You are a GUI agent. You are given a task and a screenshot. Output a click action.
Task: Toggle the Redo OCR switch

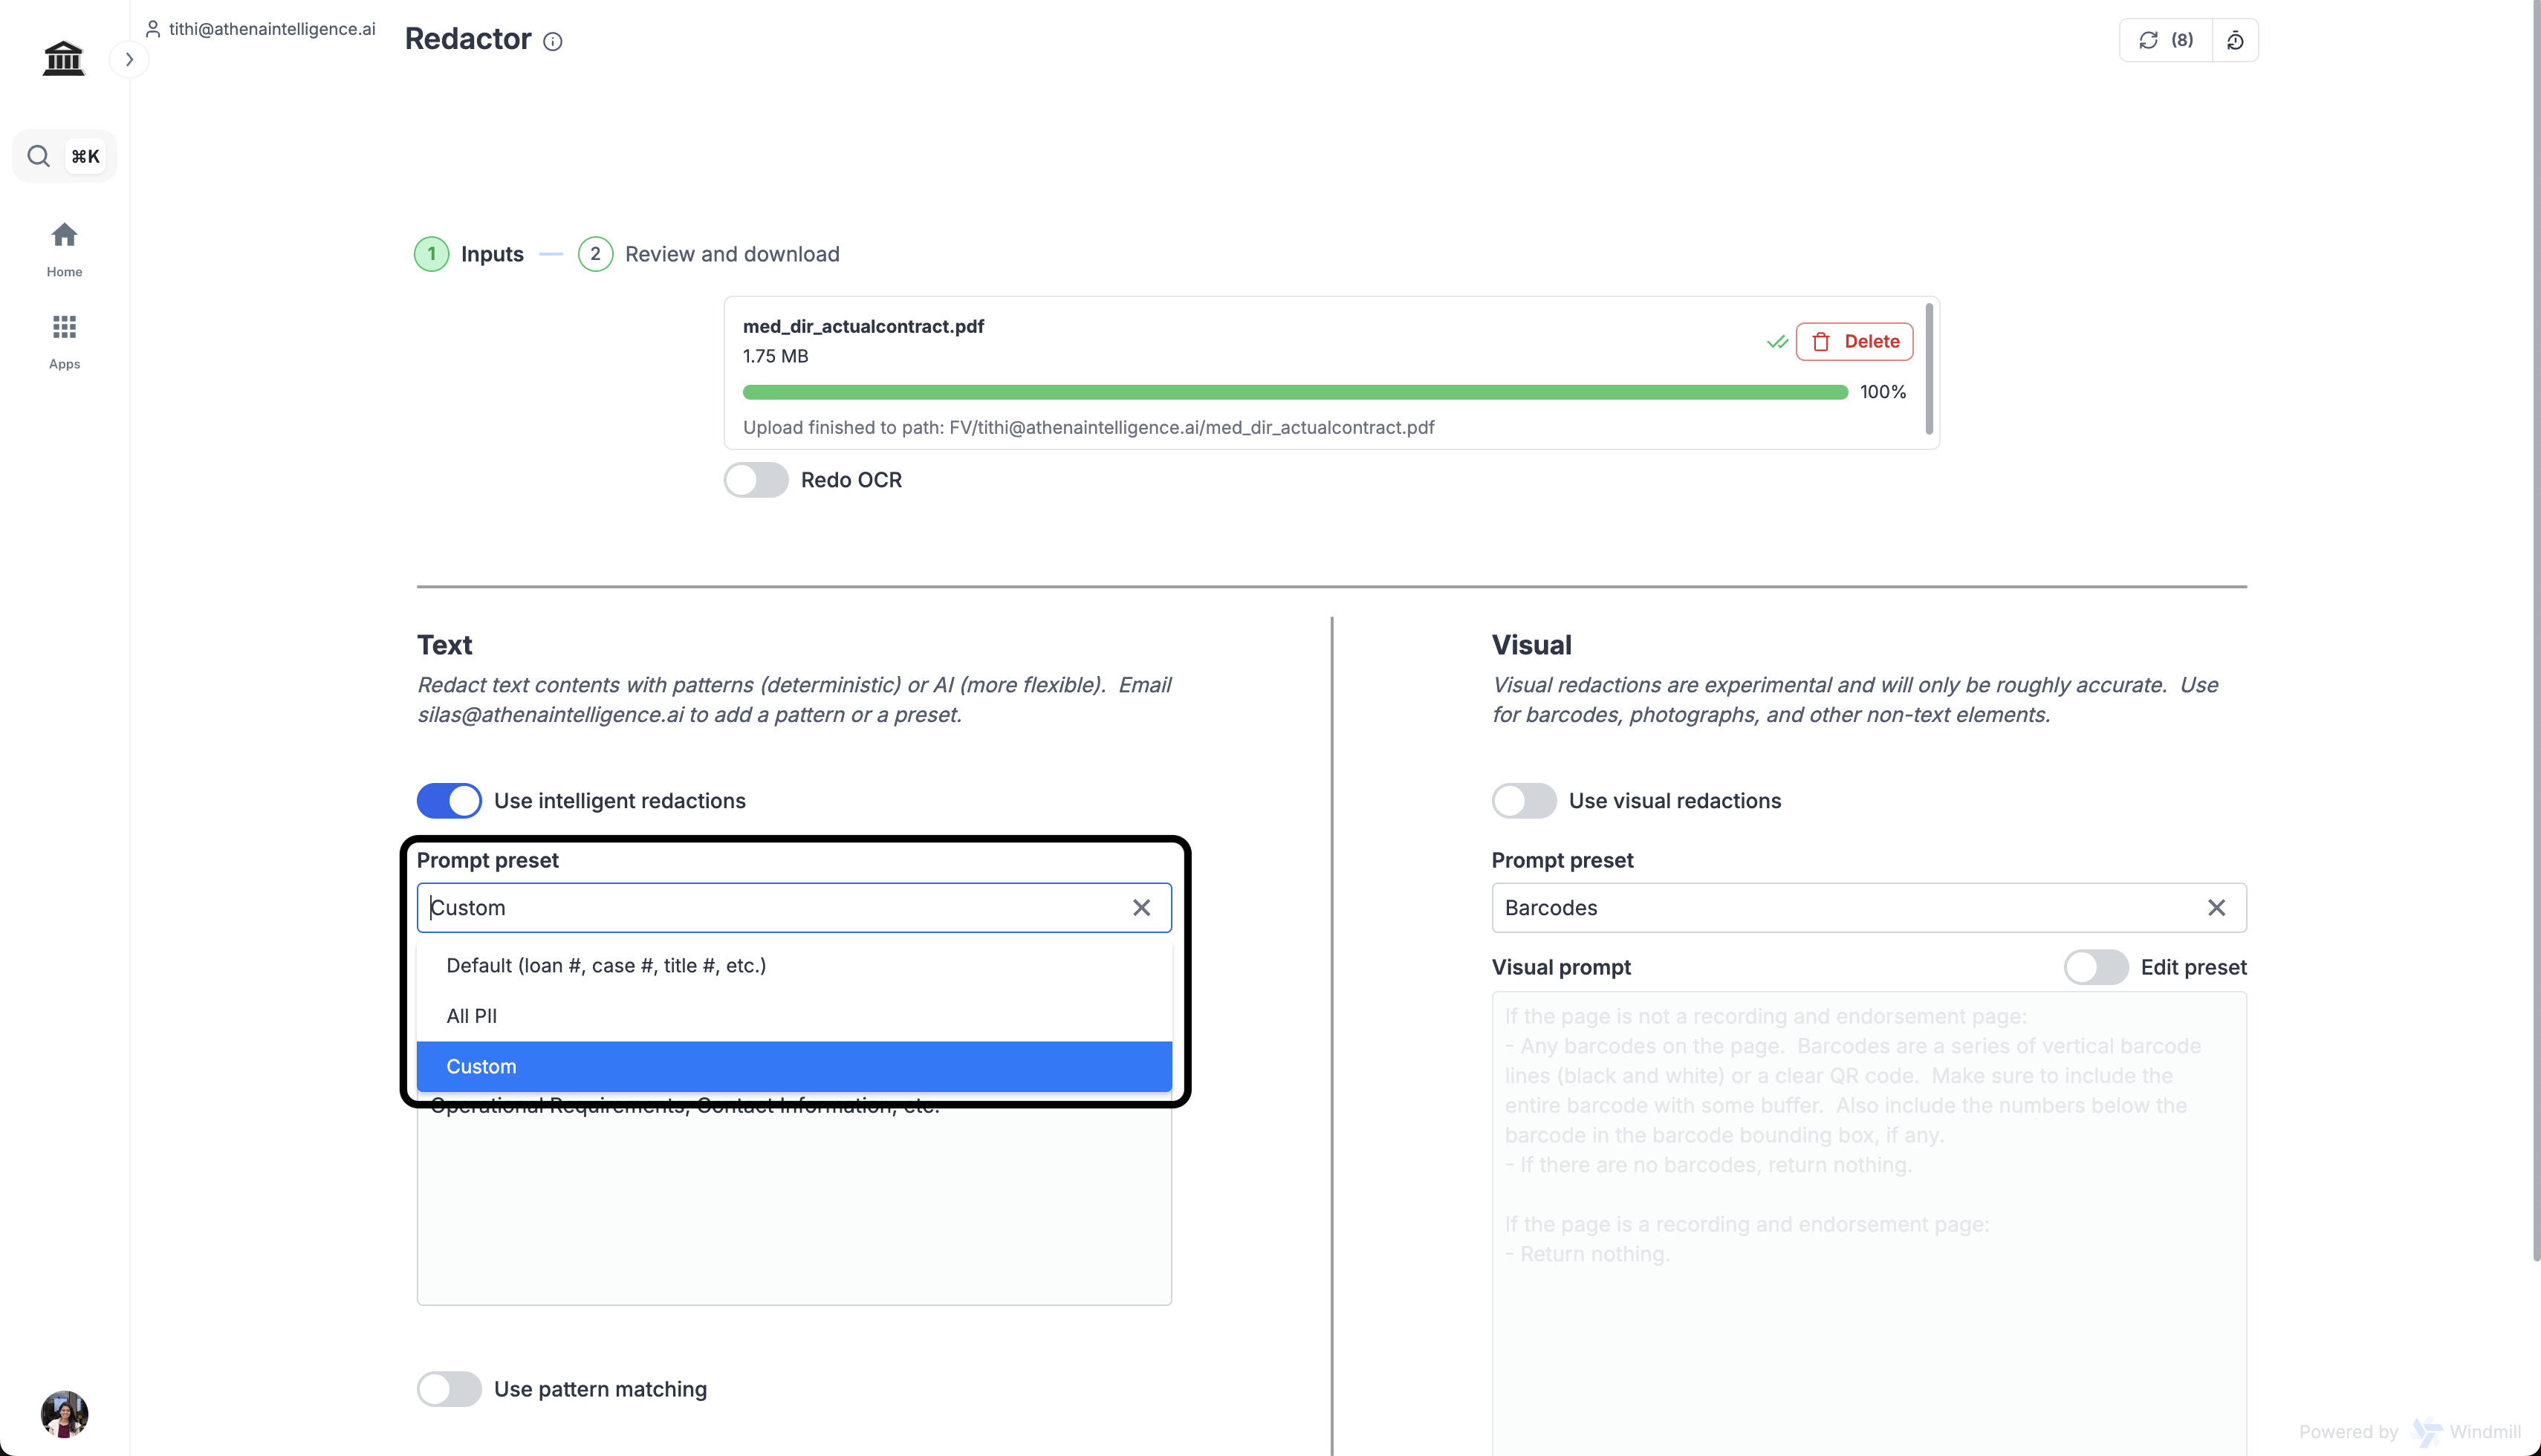[x=756, y=480]
